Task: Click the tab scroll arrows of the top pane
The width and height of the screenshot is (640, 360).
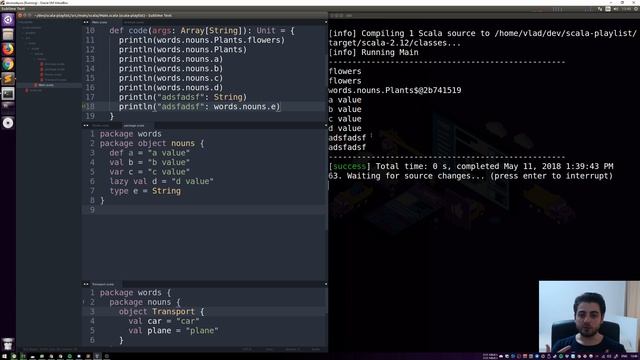Action: click(86, 22)
